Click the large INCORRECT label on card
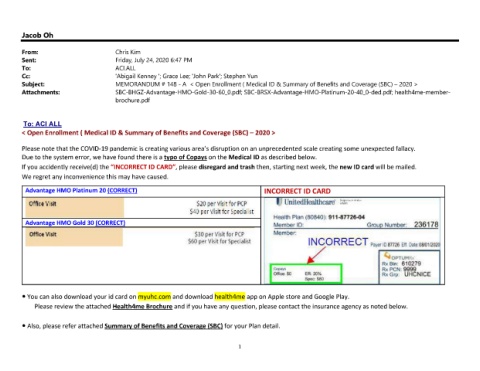Viewport: 480px width, 371px height. 338,242
